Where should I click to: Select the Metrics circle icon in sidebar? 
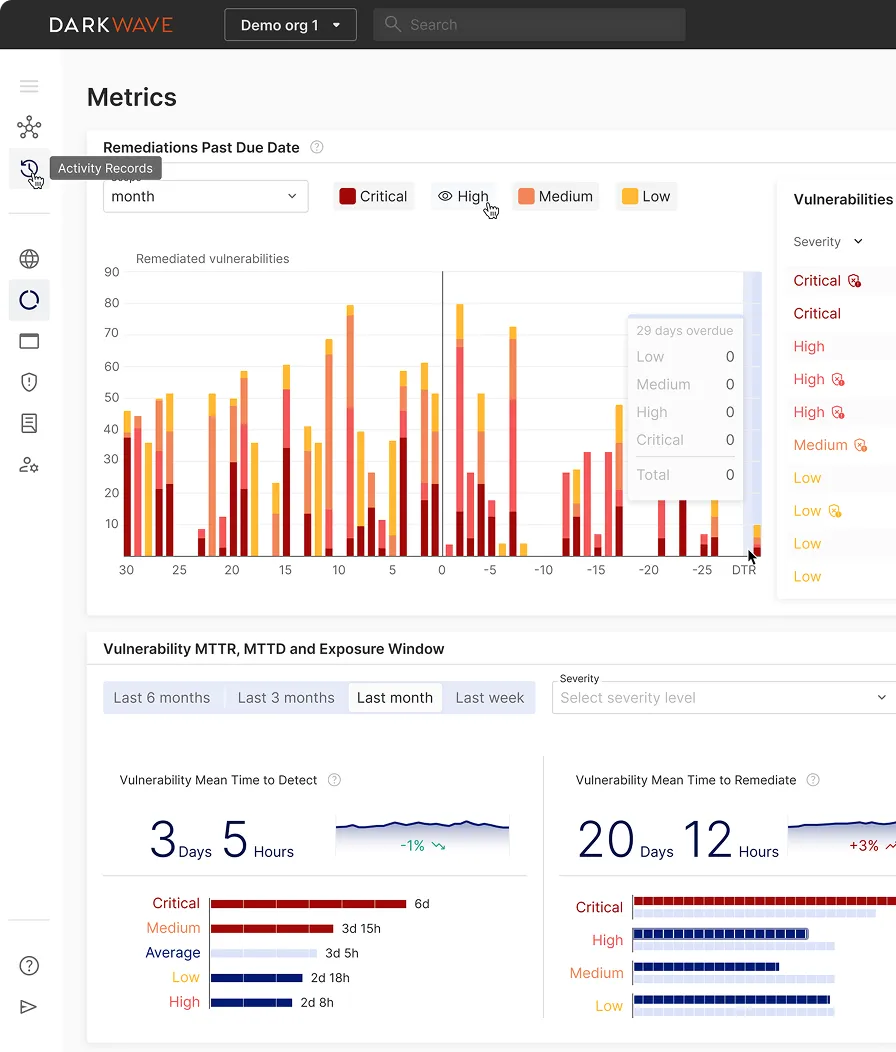click(29, 300)
